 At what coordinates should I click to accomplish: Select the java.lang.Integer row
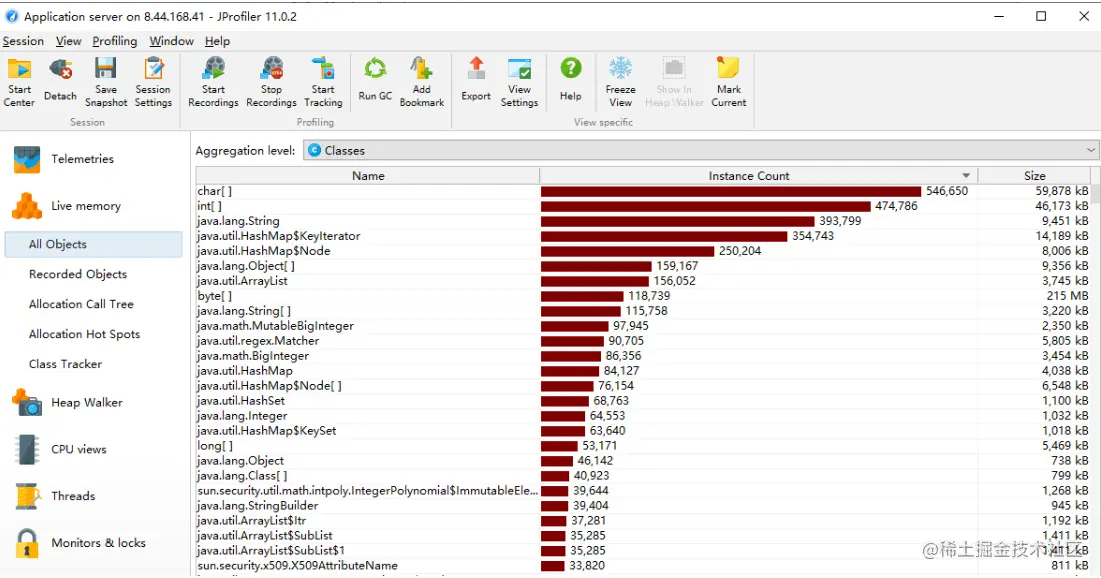tap(643, 416)
